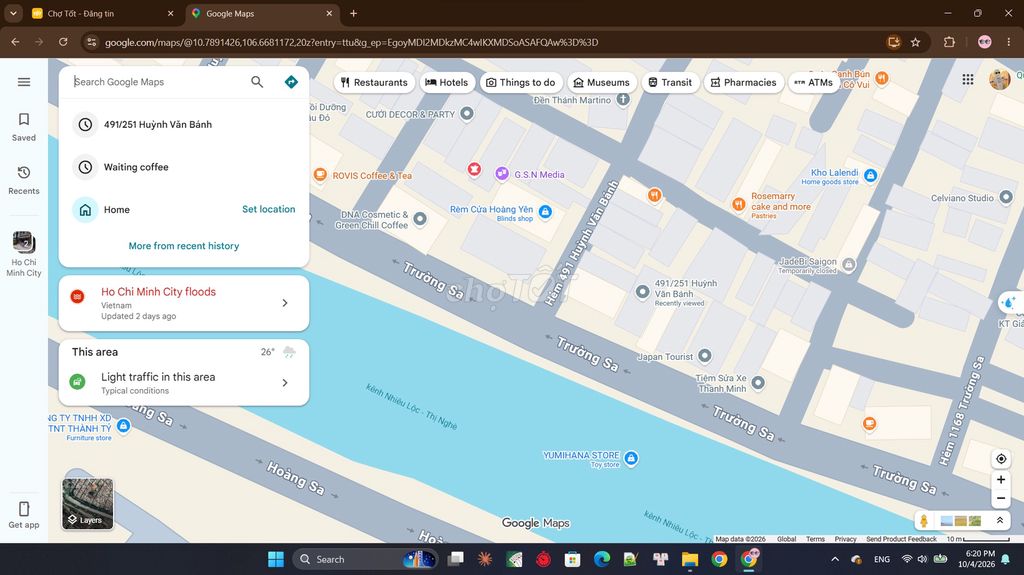Select recent search 491/251 Huỳnh Văn Bánh
Image resolution: width=1024 pixels, height=575 pixels.
[x=184, y=124]
